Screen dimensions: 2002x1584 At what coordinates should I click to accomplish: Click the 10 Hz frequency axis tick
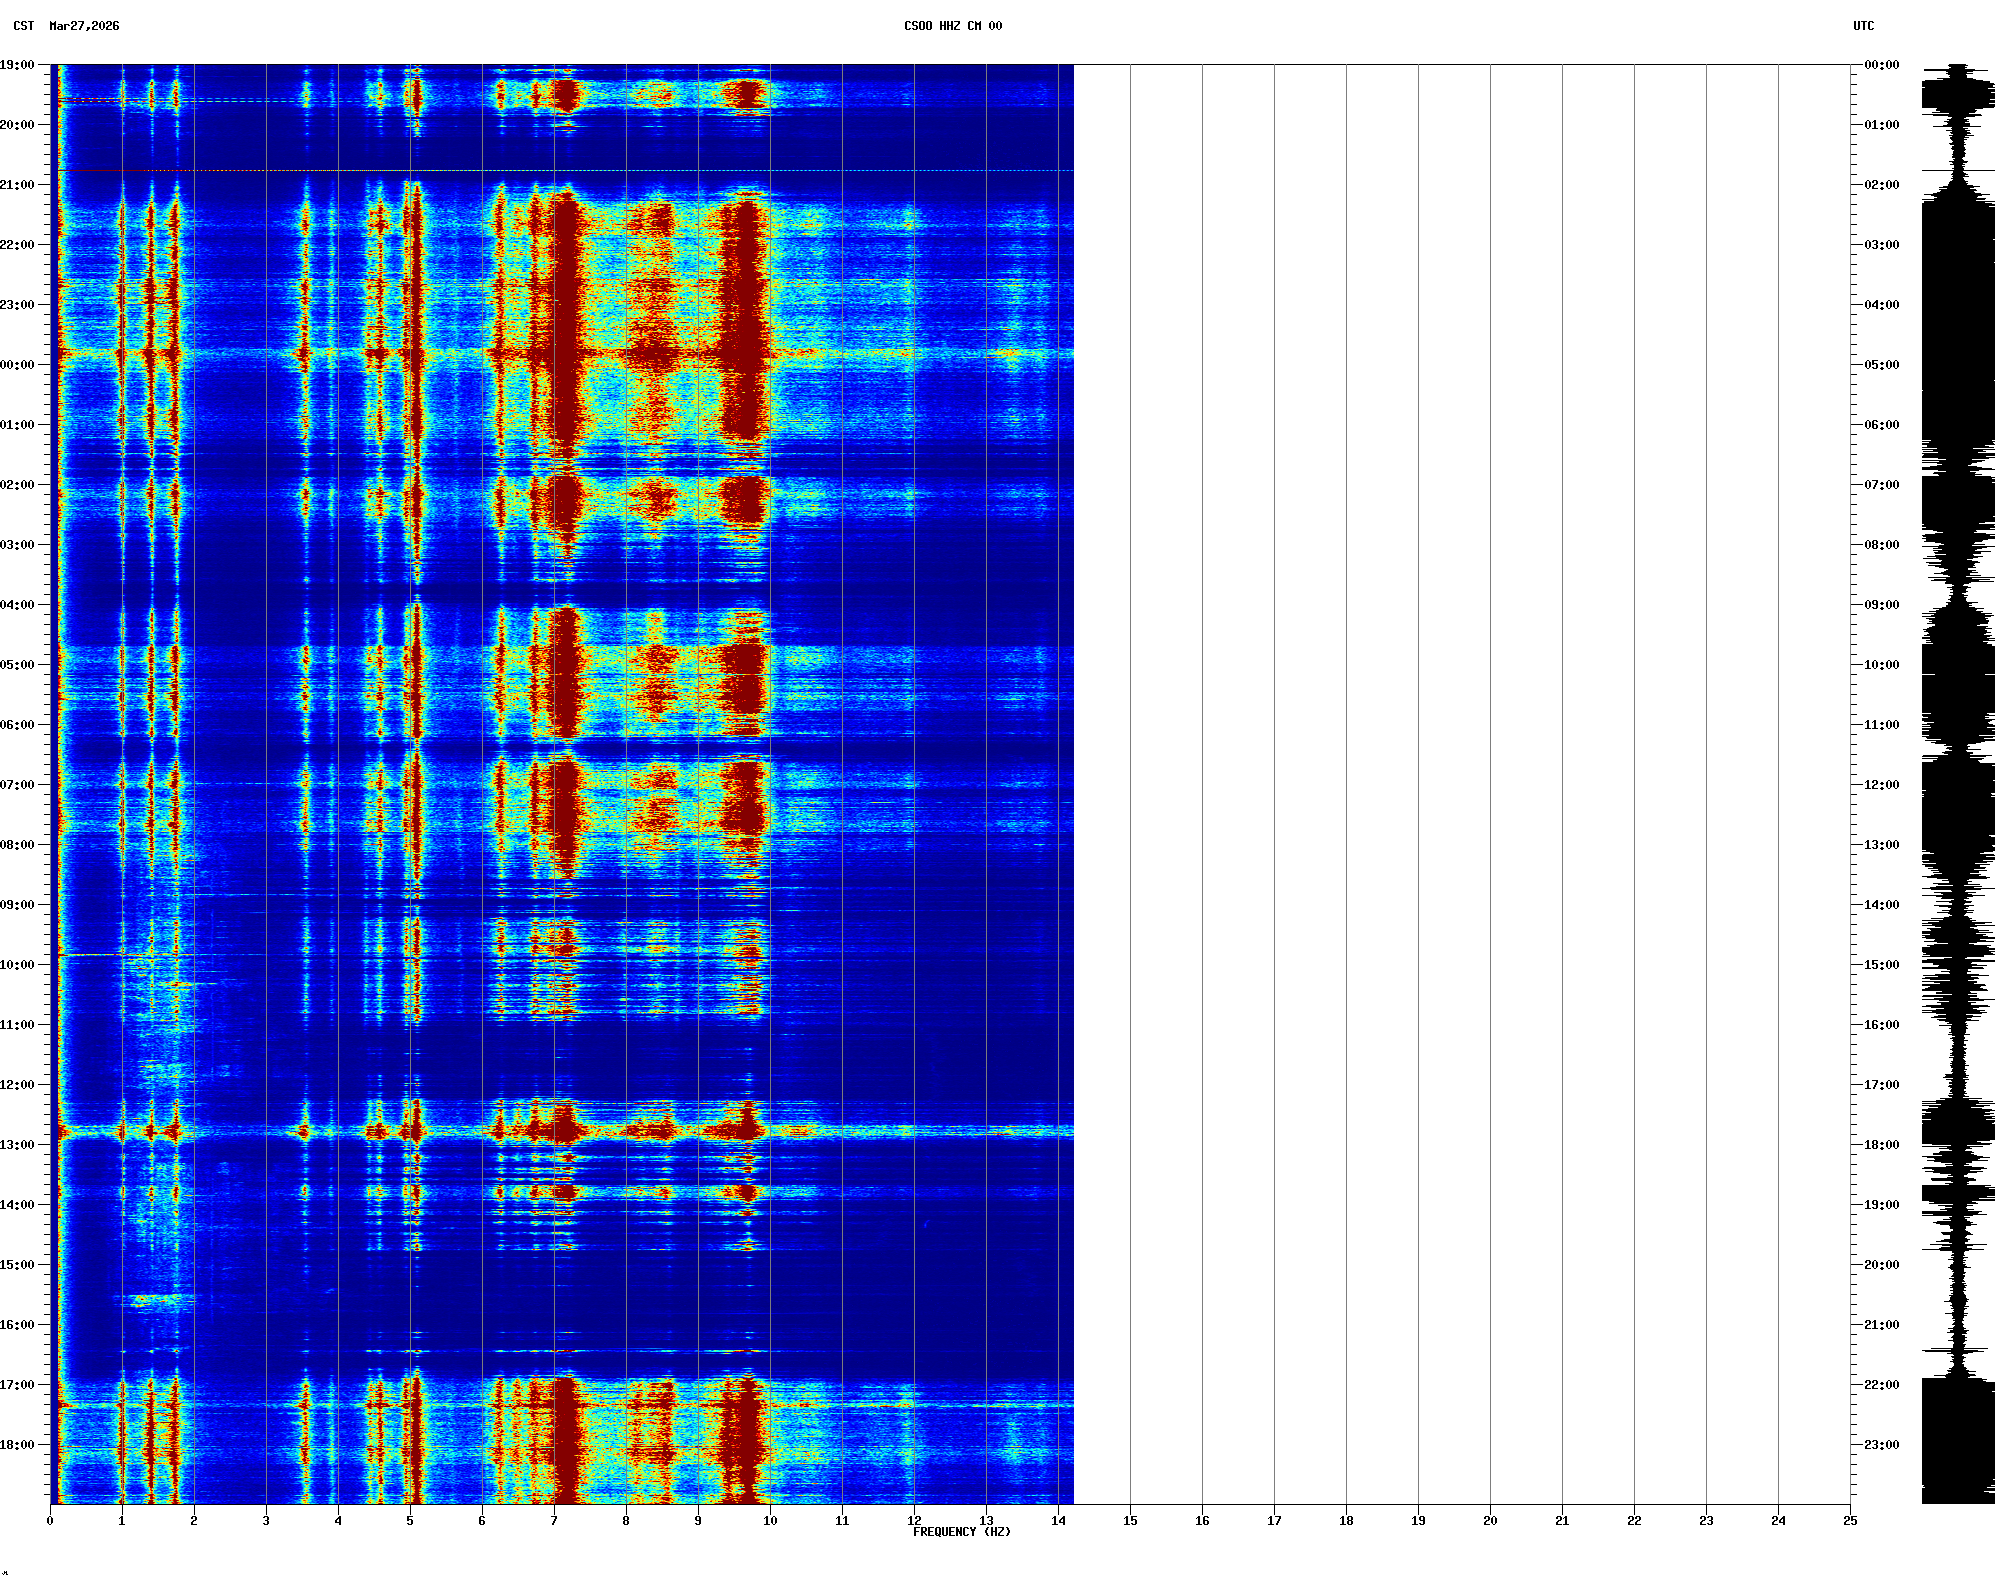click(770, 1520)
